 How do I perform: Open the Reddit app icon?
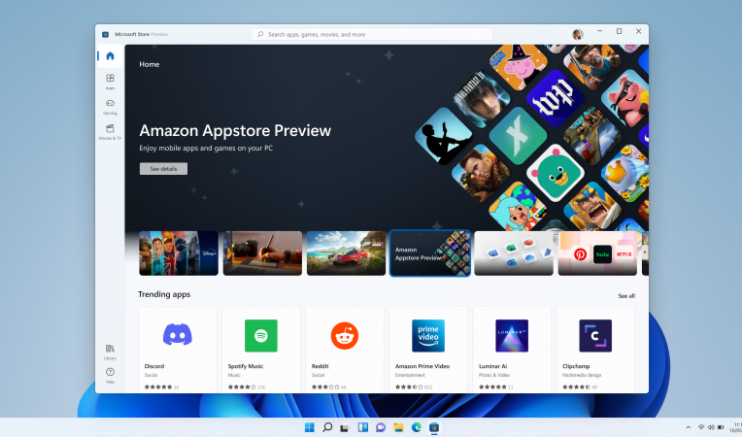click(x=344, y=336)
